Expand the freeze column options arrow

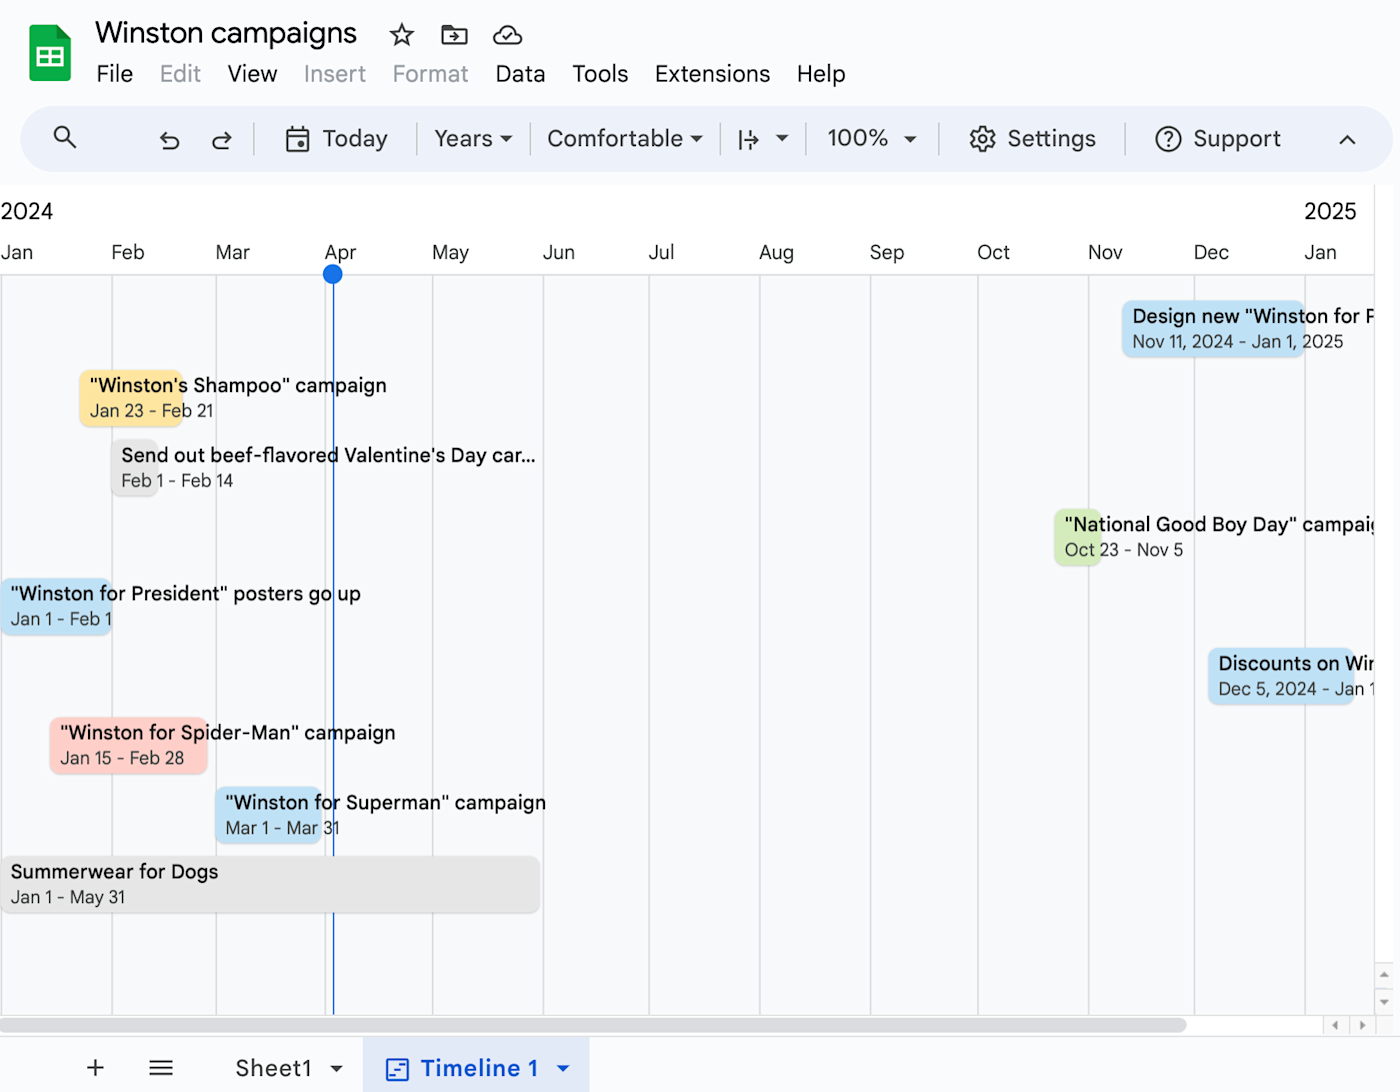(x=782, y=139)
